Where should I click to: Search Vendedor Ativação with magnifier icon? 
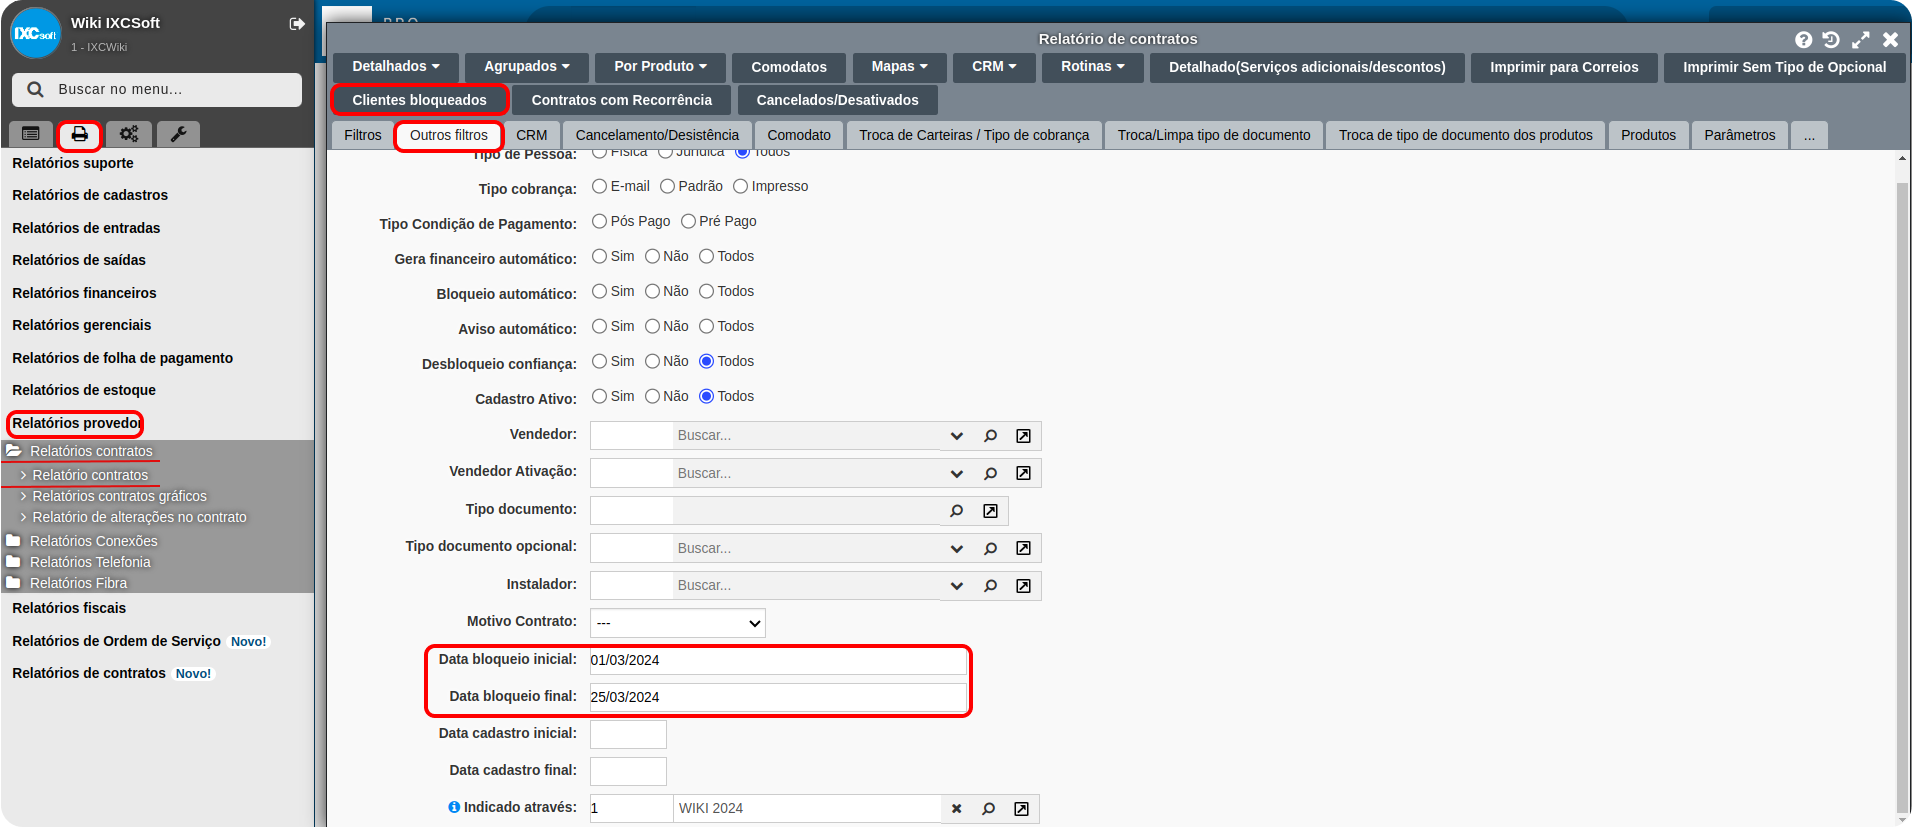990,473
